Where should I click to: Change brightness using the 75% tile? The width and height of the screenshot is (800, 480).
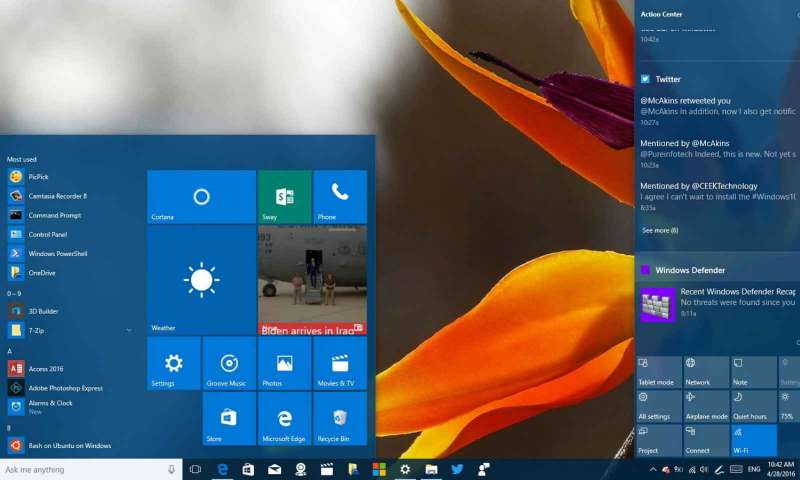pyautogui.click(x=789, y=406)
